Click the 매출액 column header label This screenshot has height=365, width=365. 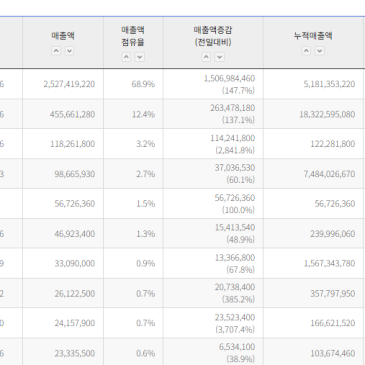tap(63, 36)
